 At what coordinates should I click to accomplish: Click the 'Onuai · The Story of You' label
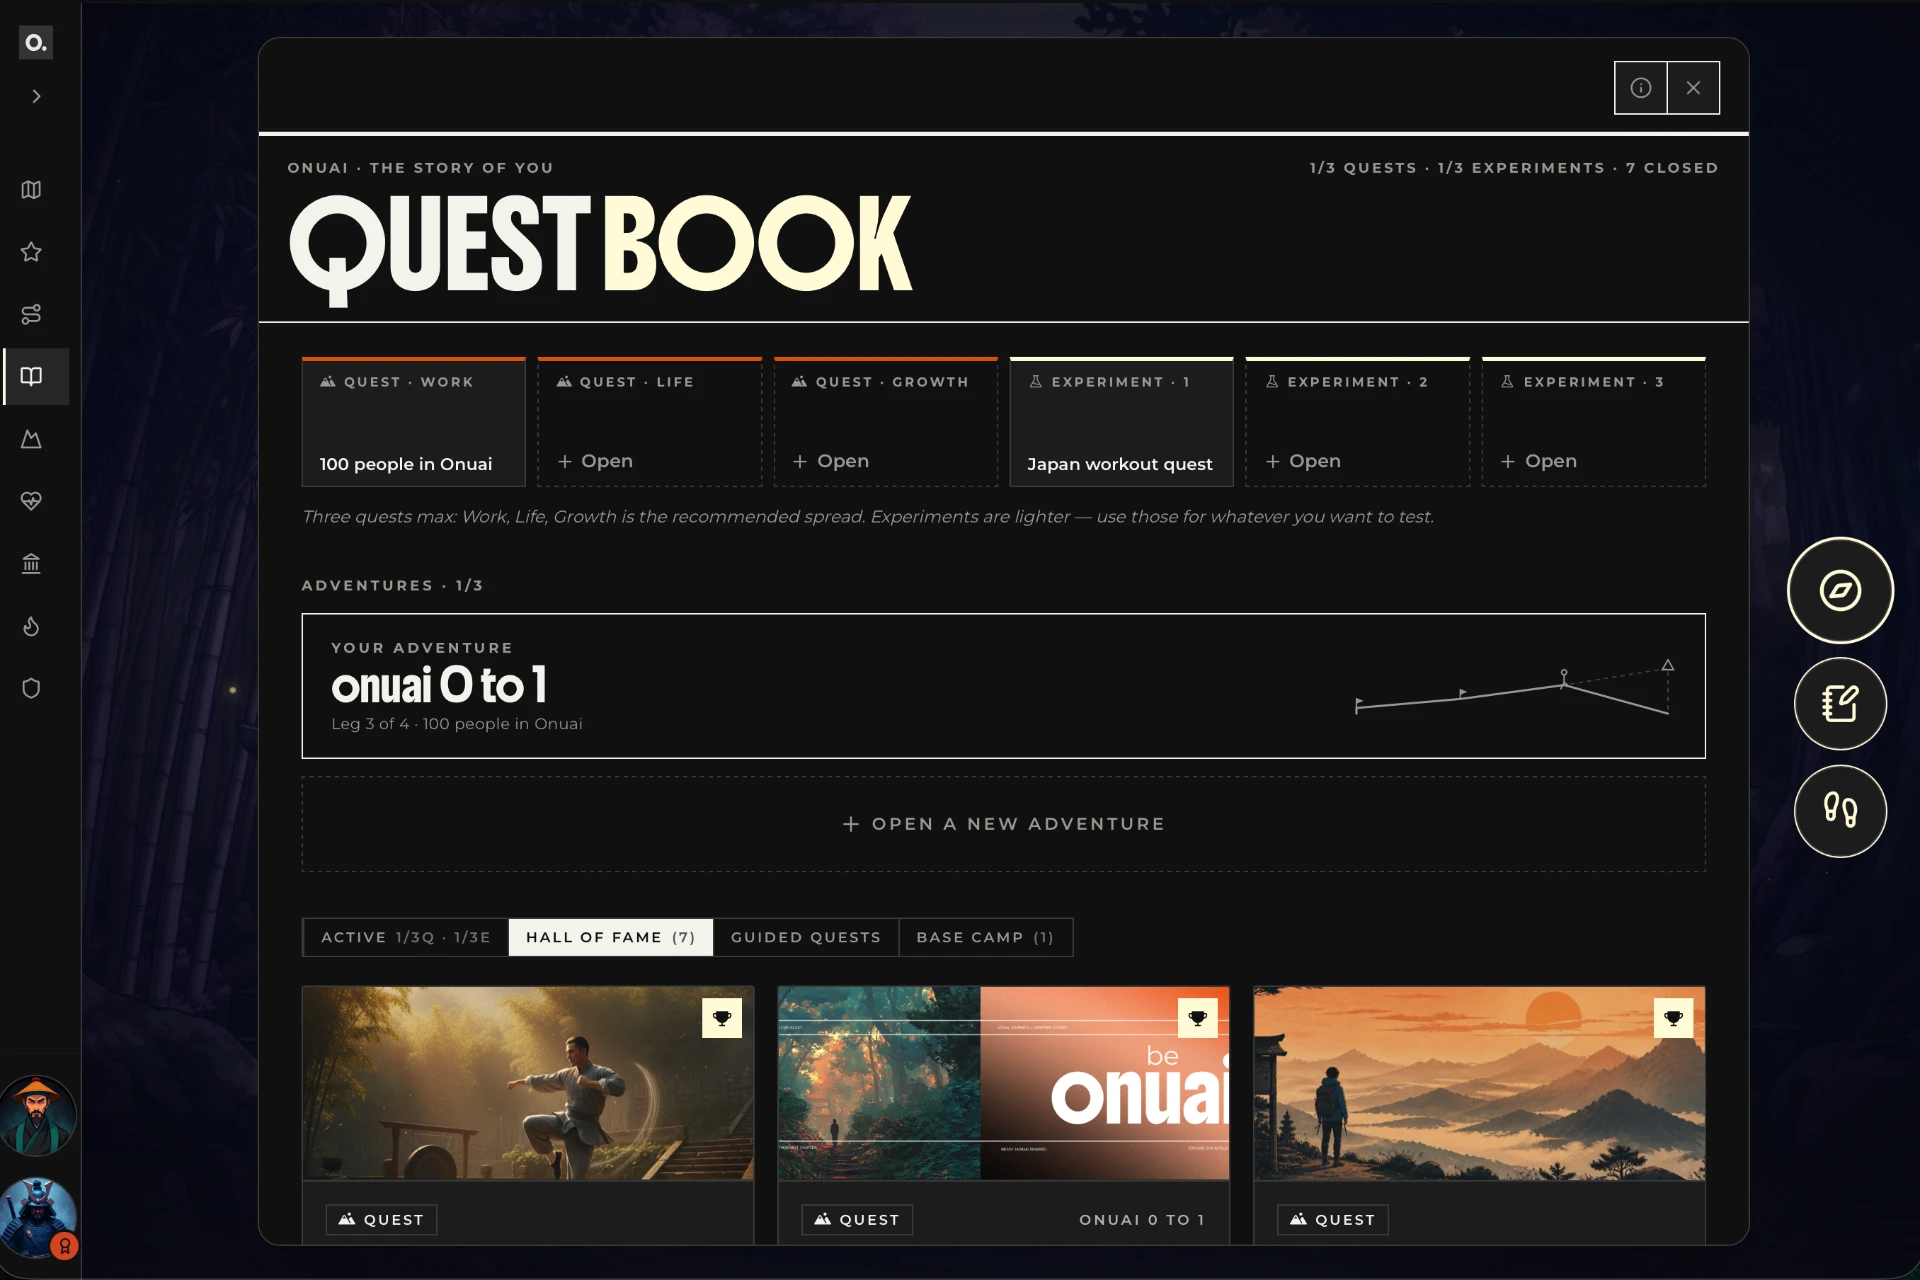[420, 168]
